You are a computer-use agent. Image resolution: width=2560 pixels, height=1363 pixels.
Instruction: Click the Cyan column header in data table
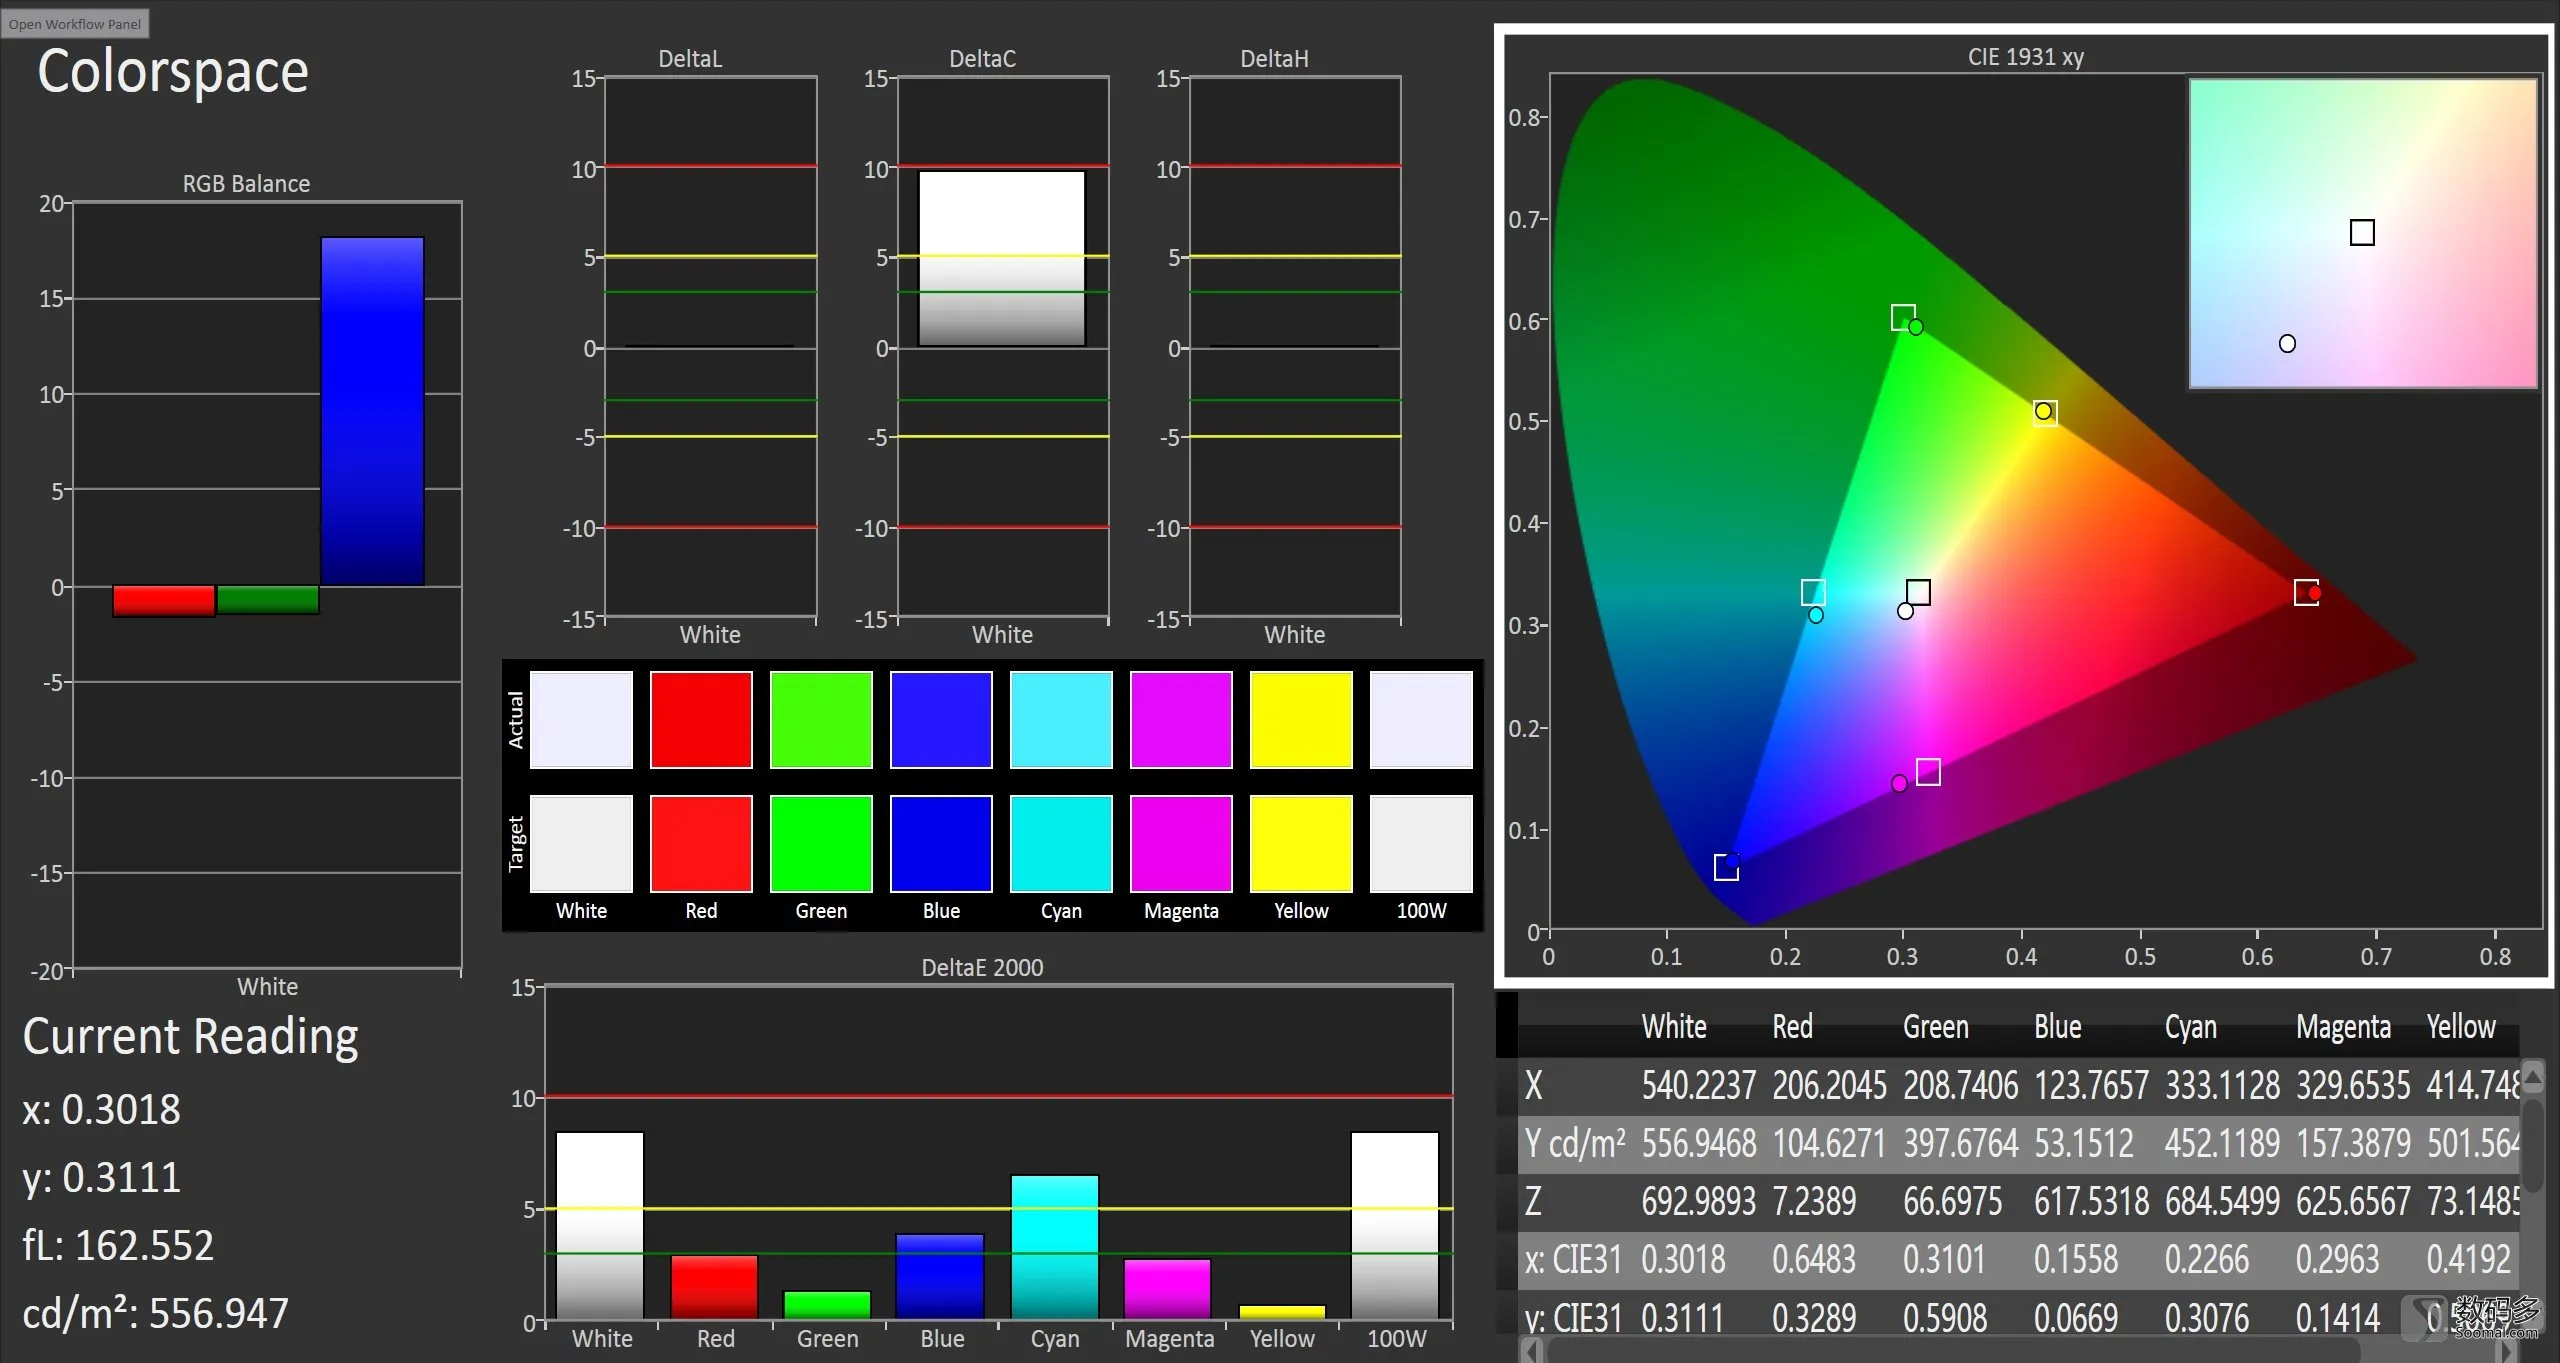click(2190, 1027)
